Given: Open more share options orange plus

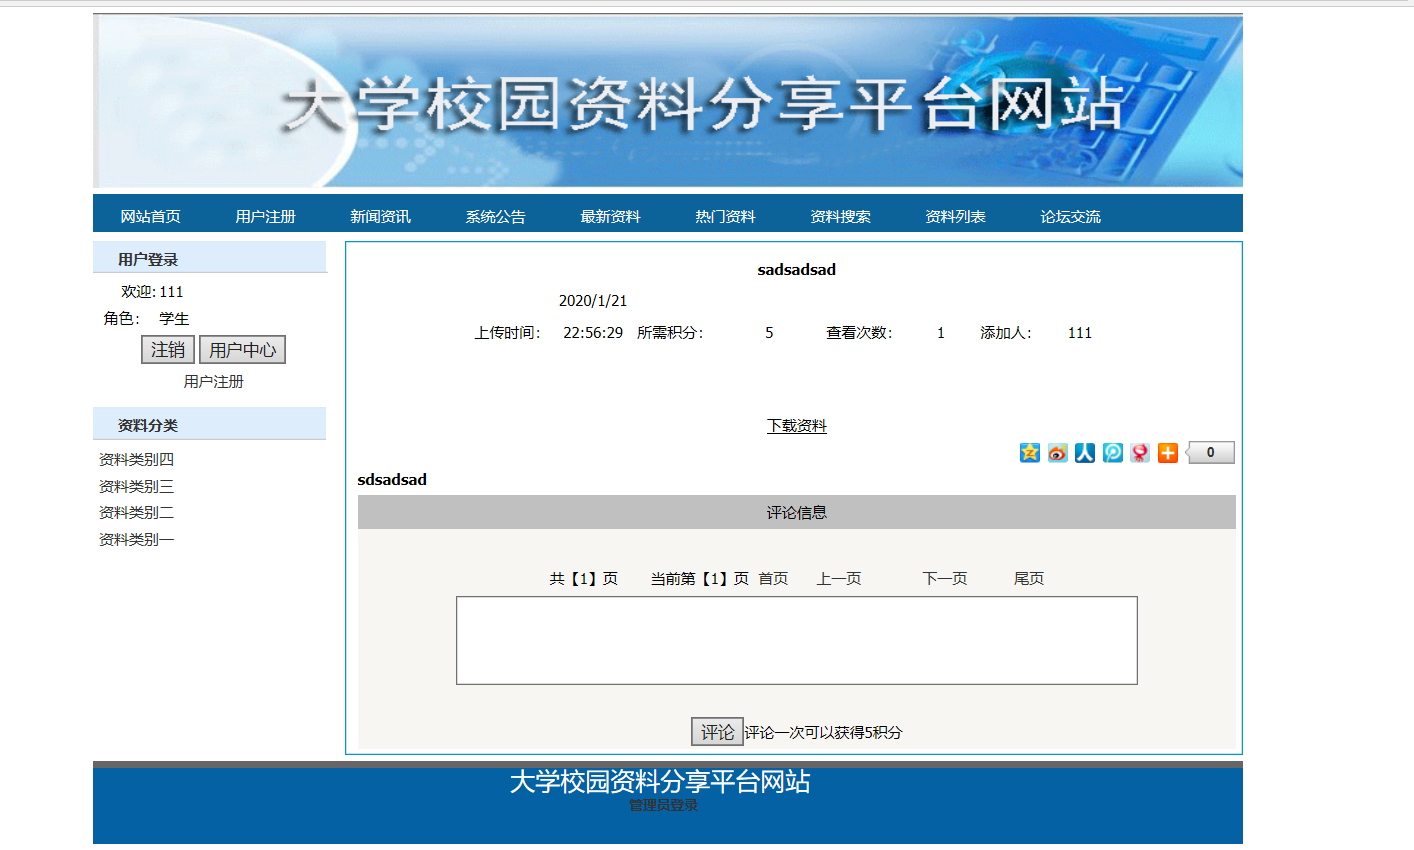Looking at the screenshot, I should [1167, 453].
